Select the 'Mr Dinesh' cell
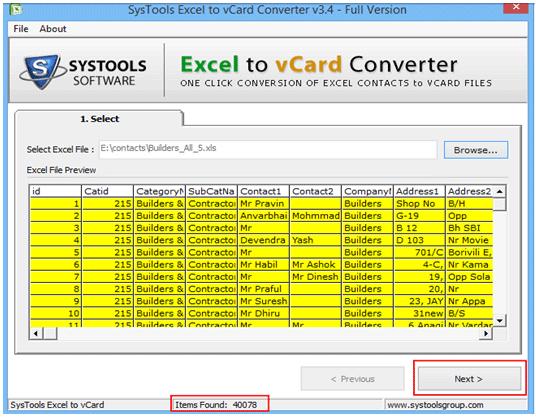Image resolution: width=536 pixels, height=417 pixels. click(x=315, y=277)
